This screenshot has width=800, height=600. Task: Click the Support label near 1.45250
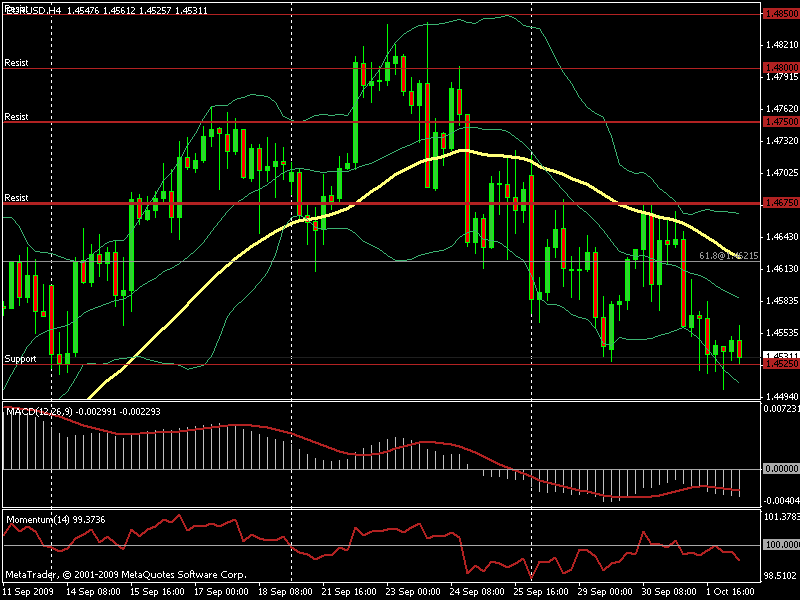tap(20, 359)
